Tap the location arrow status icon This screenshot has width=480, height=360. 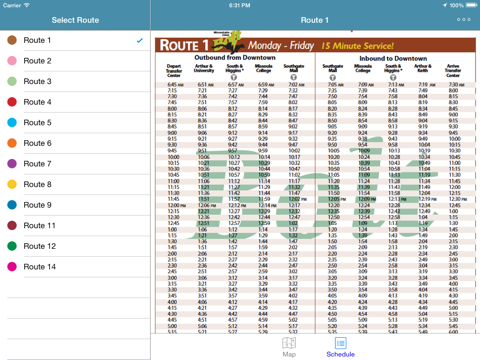point(445,5)
